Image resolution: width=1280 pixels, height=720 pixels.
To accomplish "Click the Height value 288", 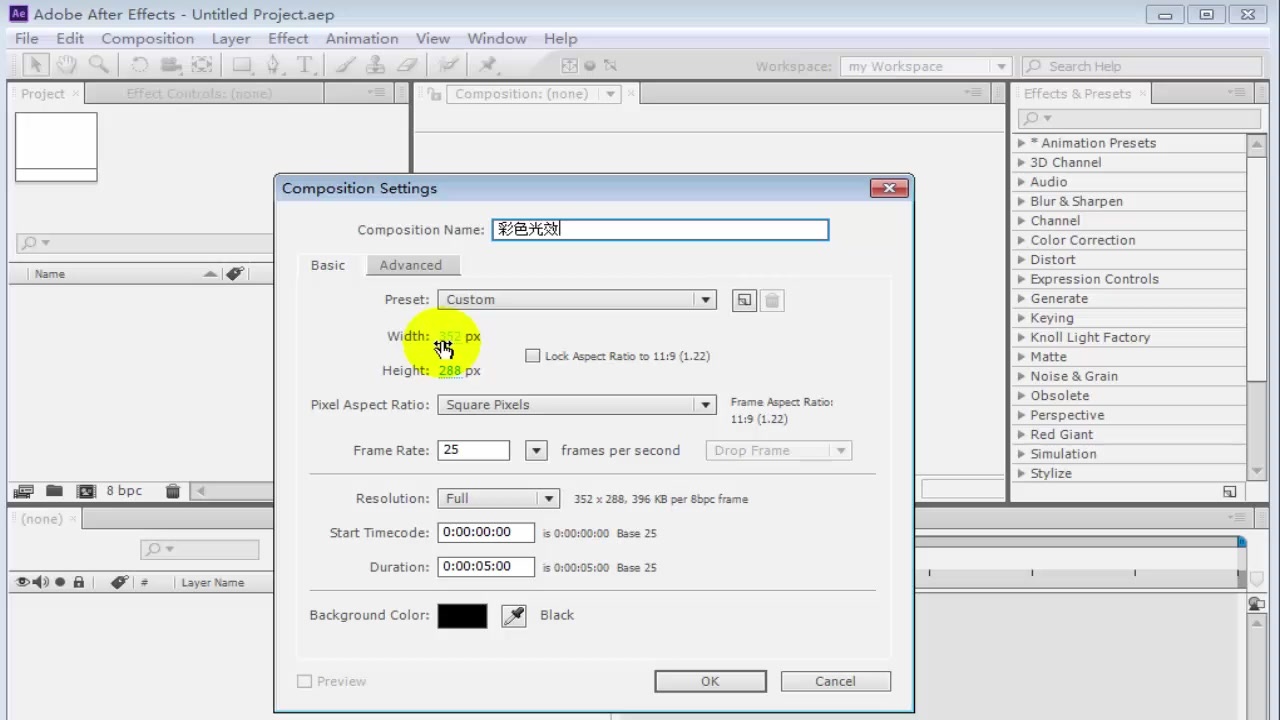I will pyautogui.click(x=450, y=371).
